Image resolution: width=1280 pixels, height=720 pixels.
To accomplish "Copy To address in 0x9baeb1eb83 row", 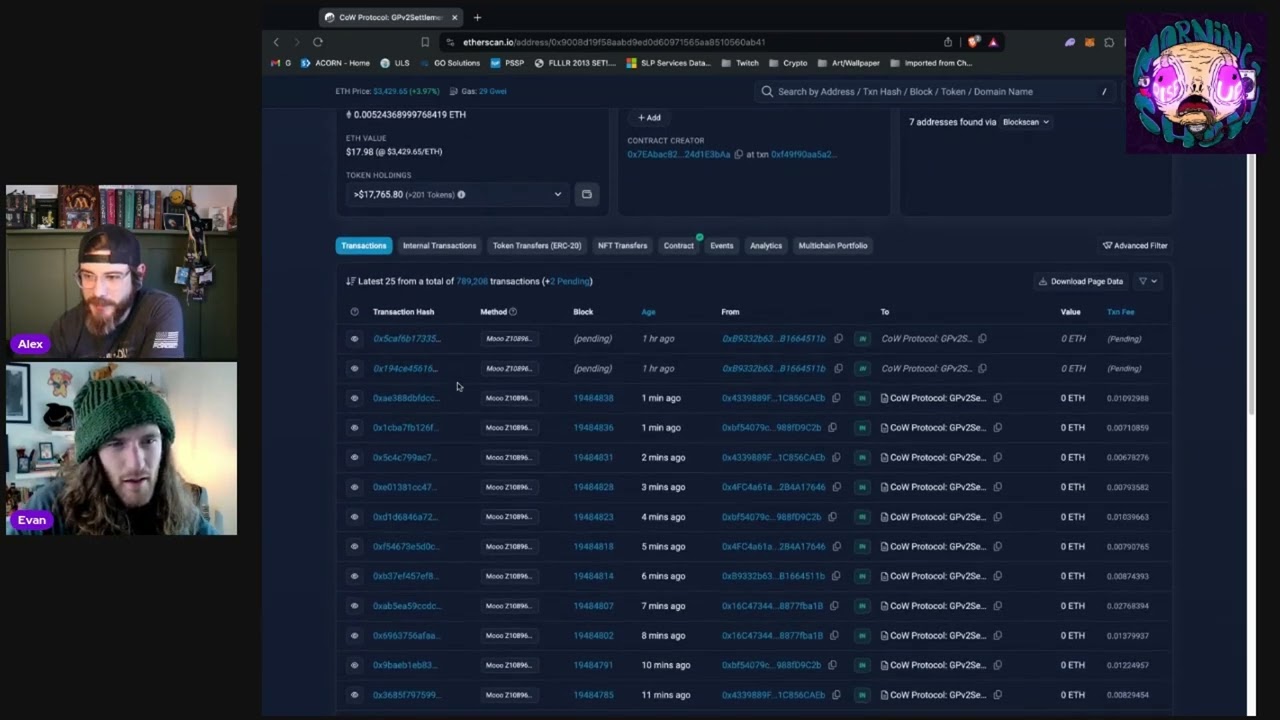I will 997,665.
